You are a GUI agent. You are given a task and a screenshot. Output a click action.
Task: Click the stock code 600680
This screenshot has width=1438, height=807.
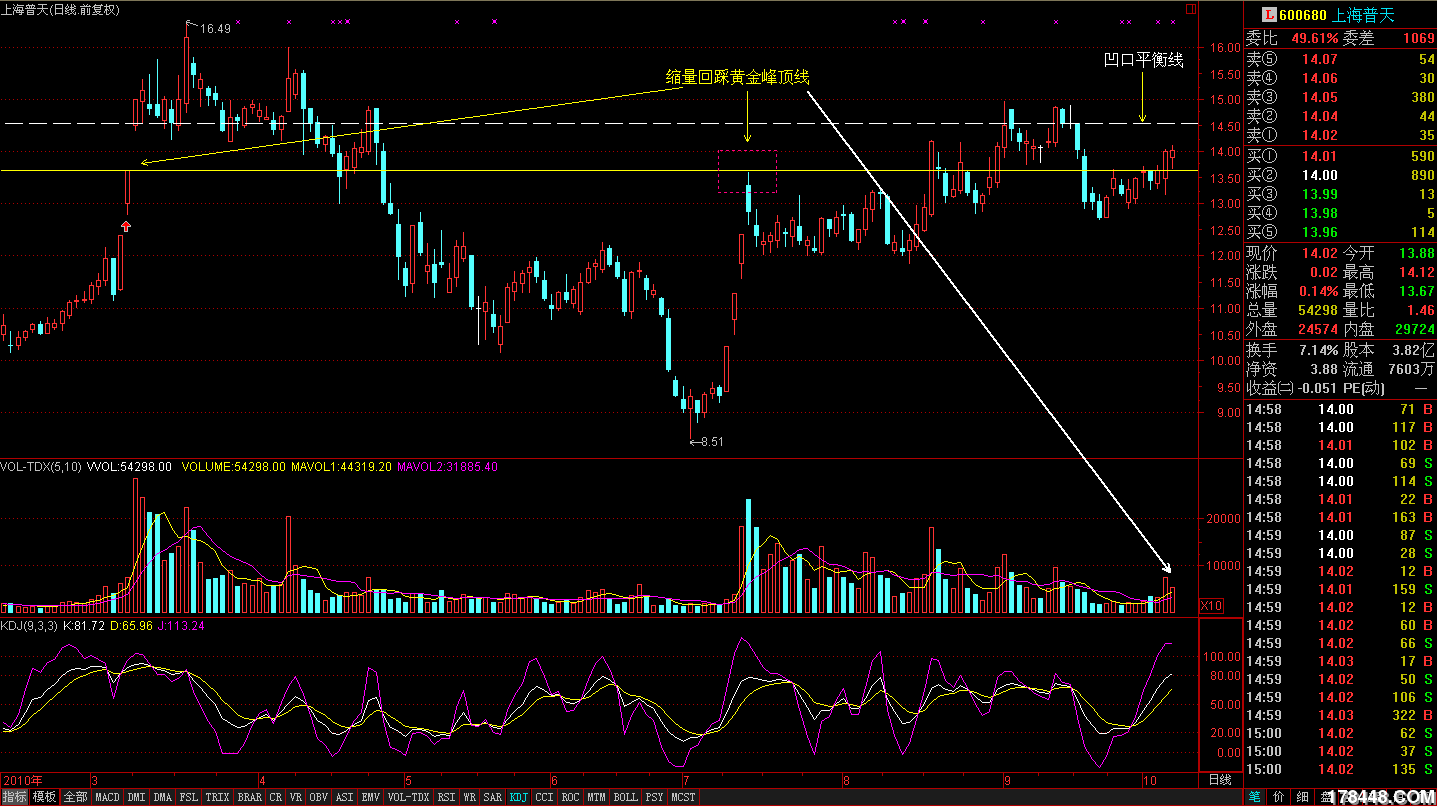pyautogui.click(x=1303, y=15)
